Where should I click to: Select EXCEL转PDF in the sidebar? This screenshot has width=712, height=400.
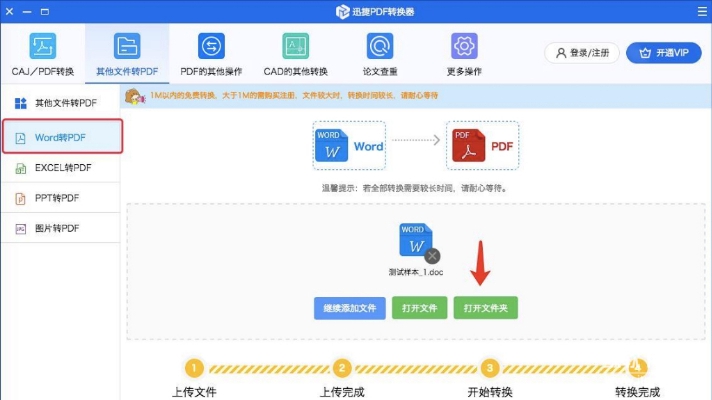(61, 168)
